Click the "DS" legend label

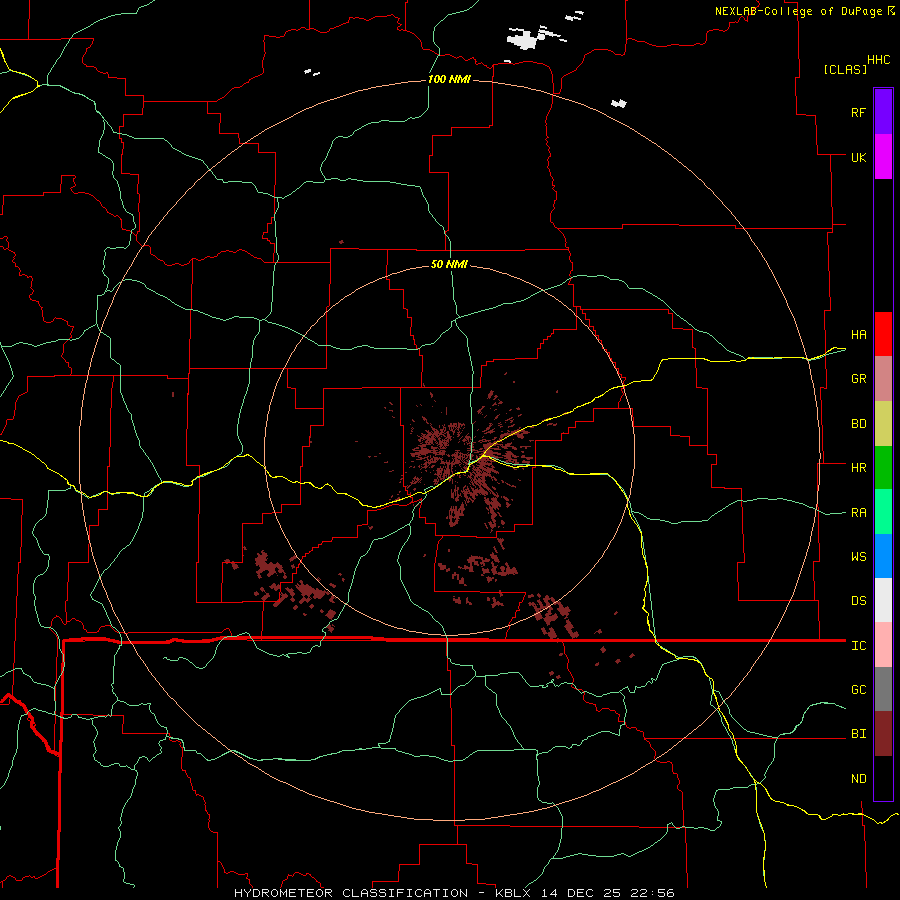click(858, 601)
